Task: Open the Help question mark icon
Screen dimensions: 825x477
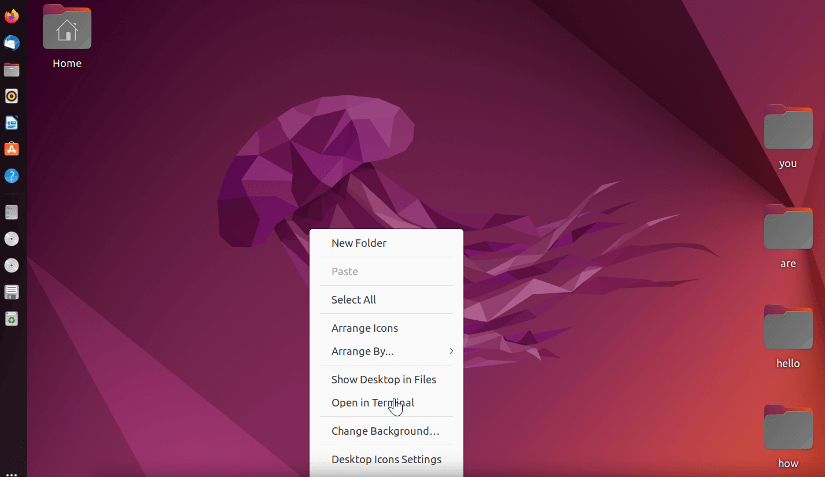Action: click(12, 176)
